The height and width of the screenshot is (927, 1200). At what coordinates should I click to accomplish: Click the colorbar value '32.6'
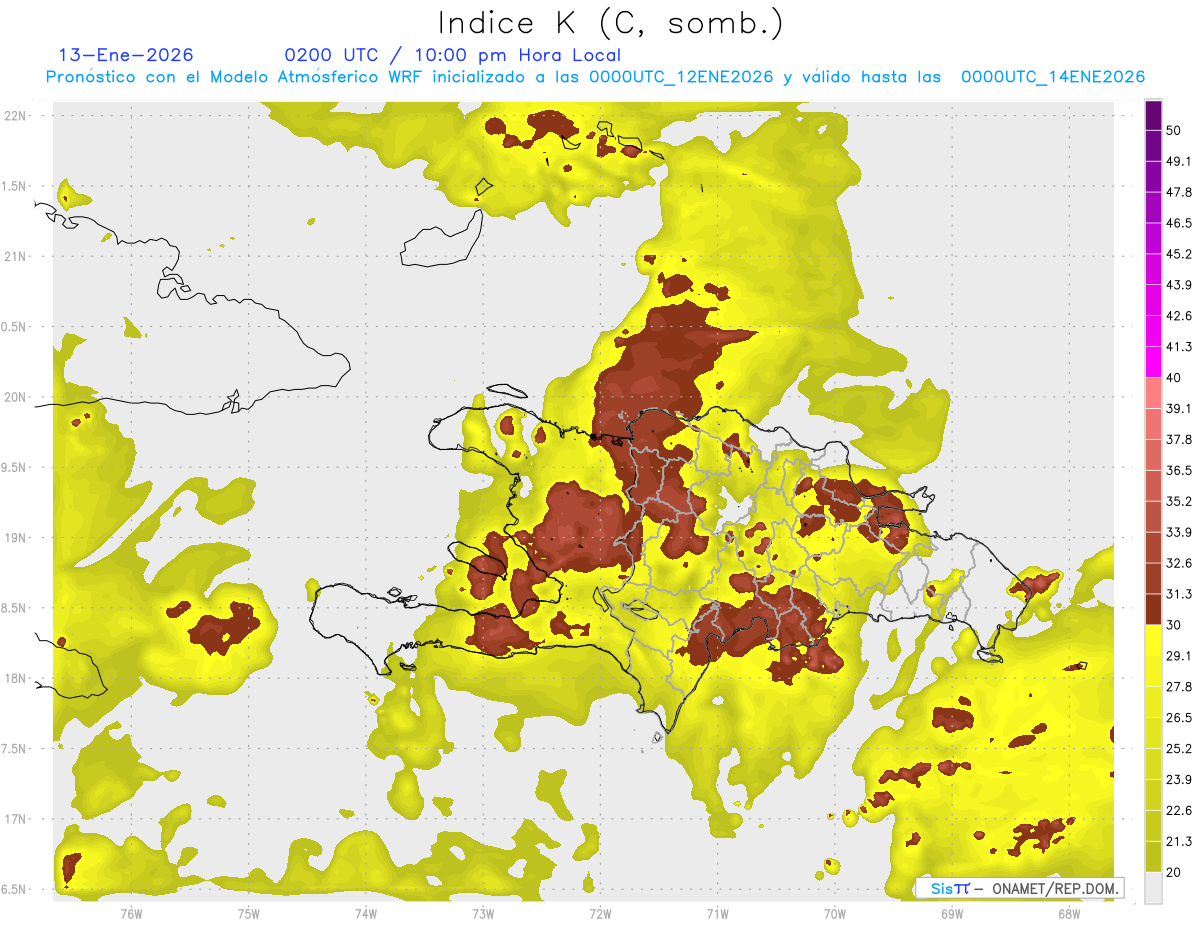1179,563
